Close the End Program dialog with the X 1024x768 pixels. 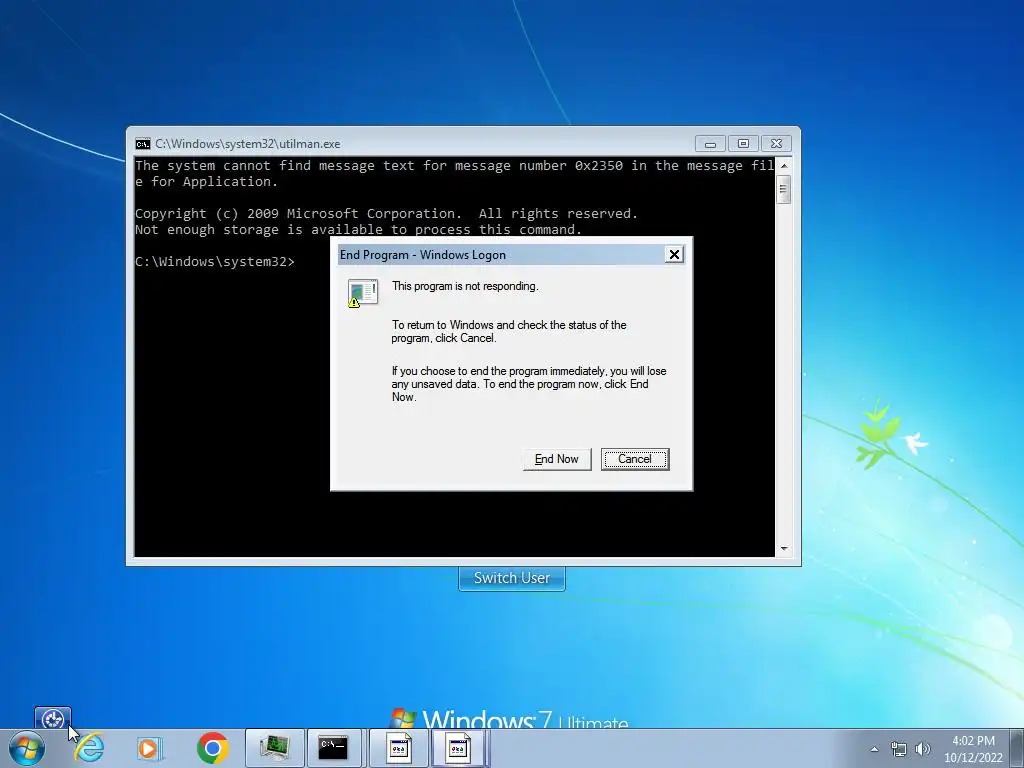674,255
